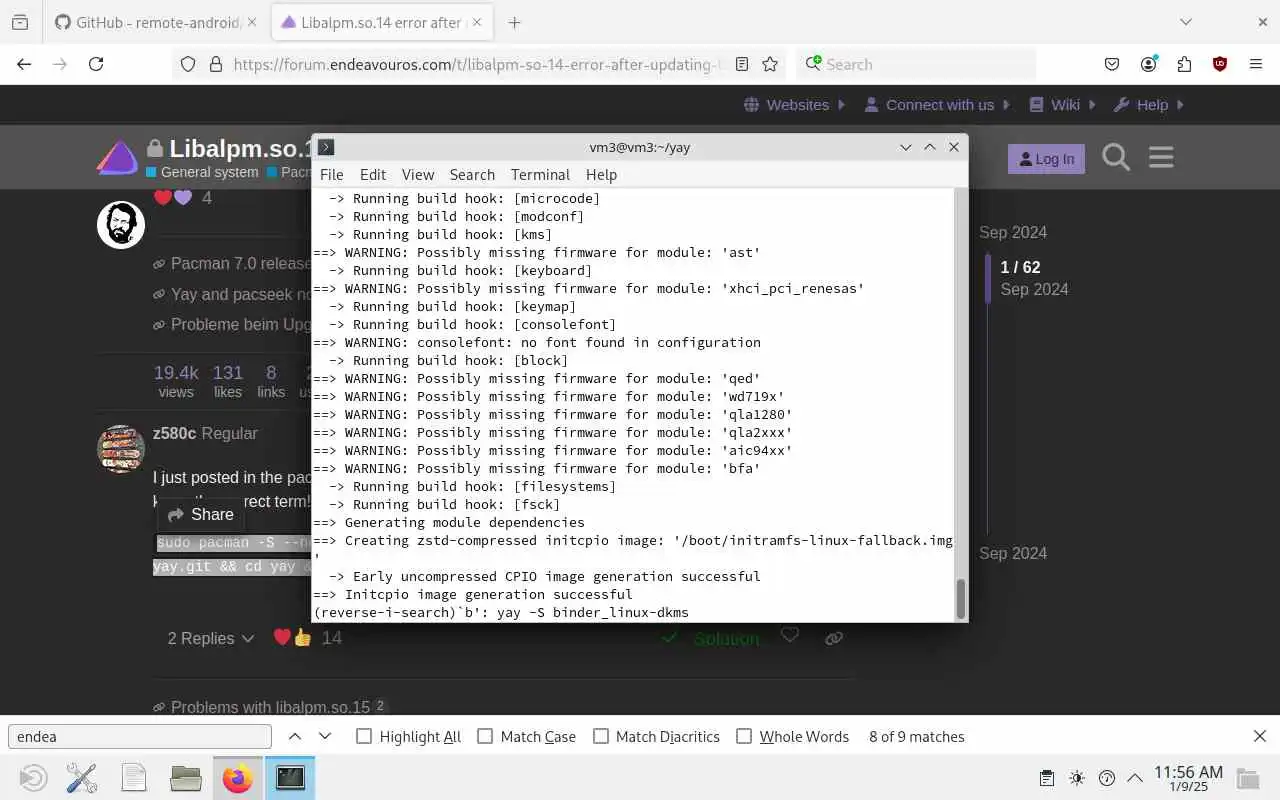Close the find bar

pos(1260,736)
